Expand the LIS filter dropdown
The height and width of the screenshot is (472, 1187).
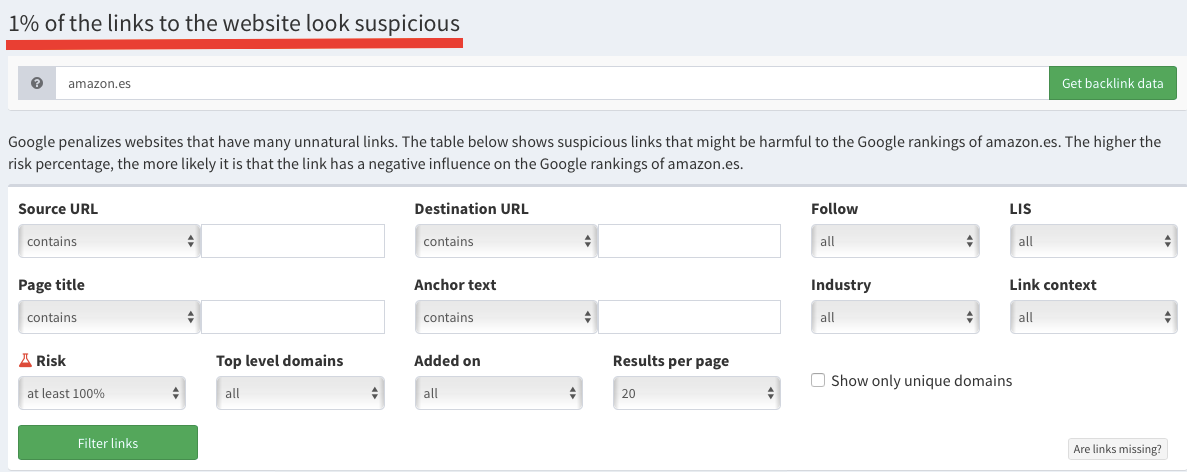(1093, 241)
